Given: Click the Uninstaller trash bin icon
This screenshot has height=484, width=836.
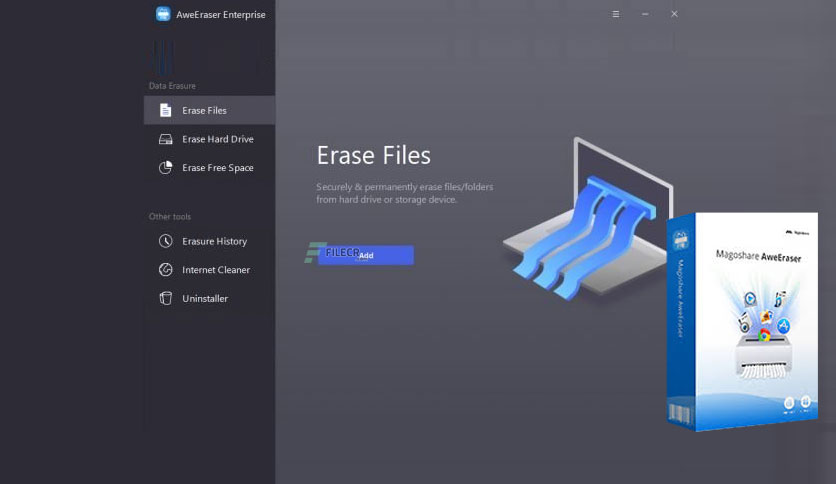Looking at the screenshot, I should [x=165, y=299].
